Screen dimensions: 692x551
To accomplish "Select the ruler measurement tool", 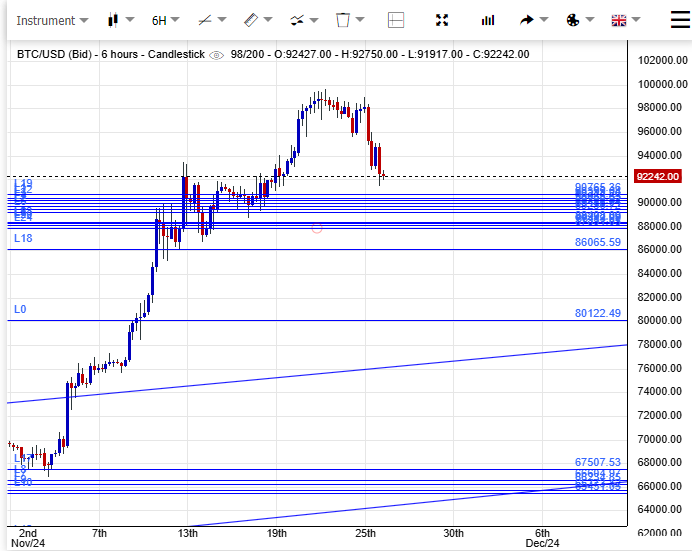I will pyautogui.click(x=251, y=20).
